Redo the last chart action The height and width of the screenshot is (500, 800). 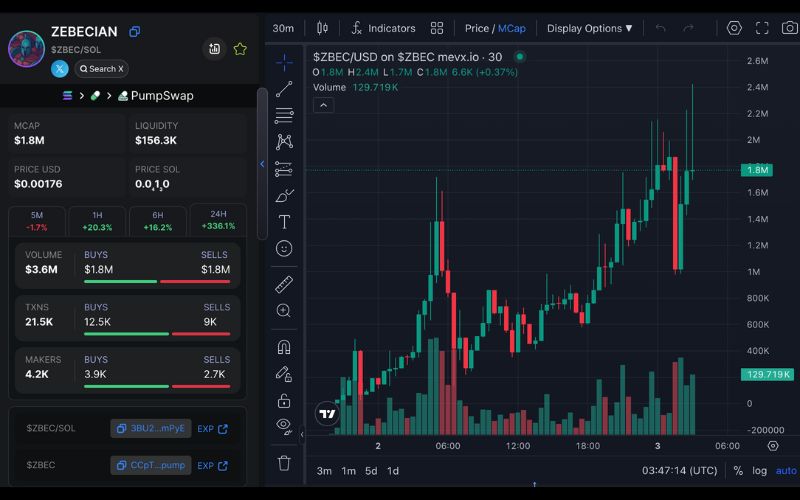click(x=688, y=28)
